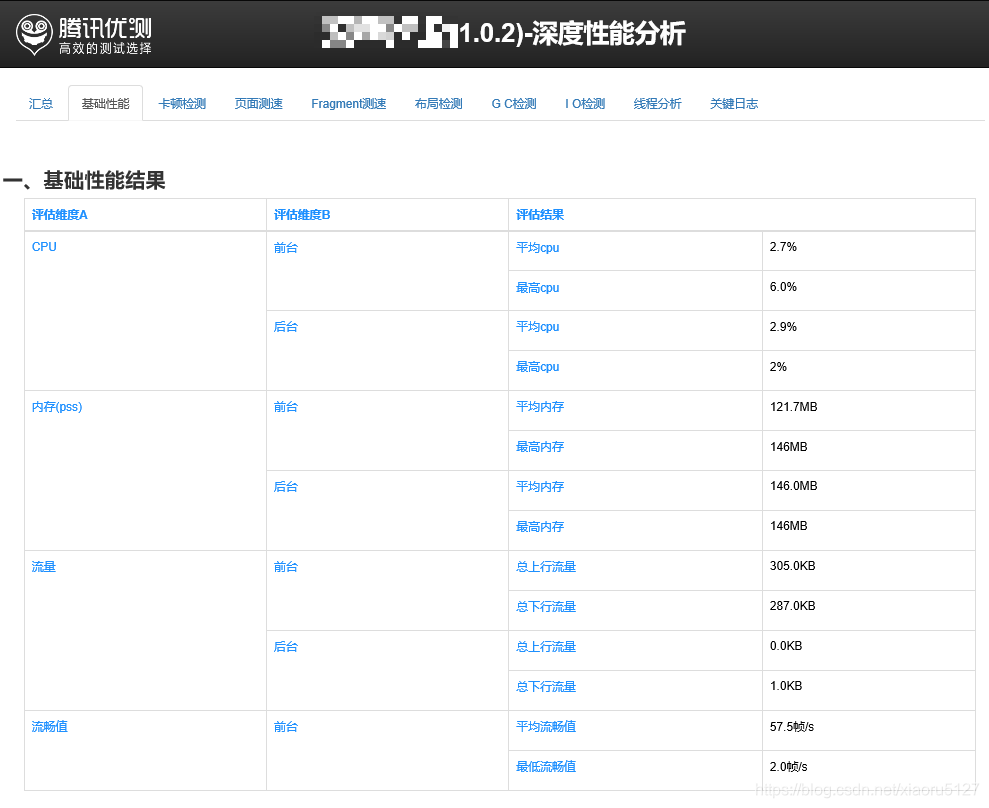Screen dimensions: 989x808
Task: Click 平均cpu label with value 2.9%
Action: [x=537, y=327]
